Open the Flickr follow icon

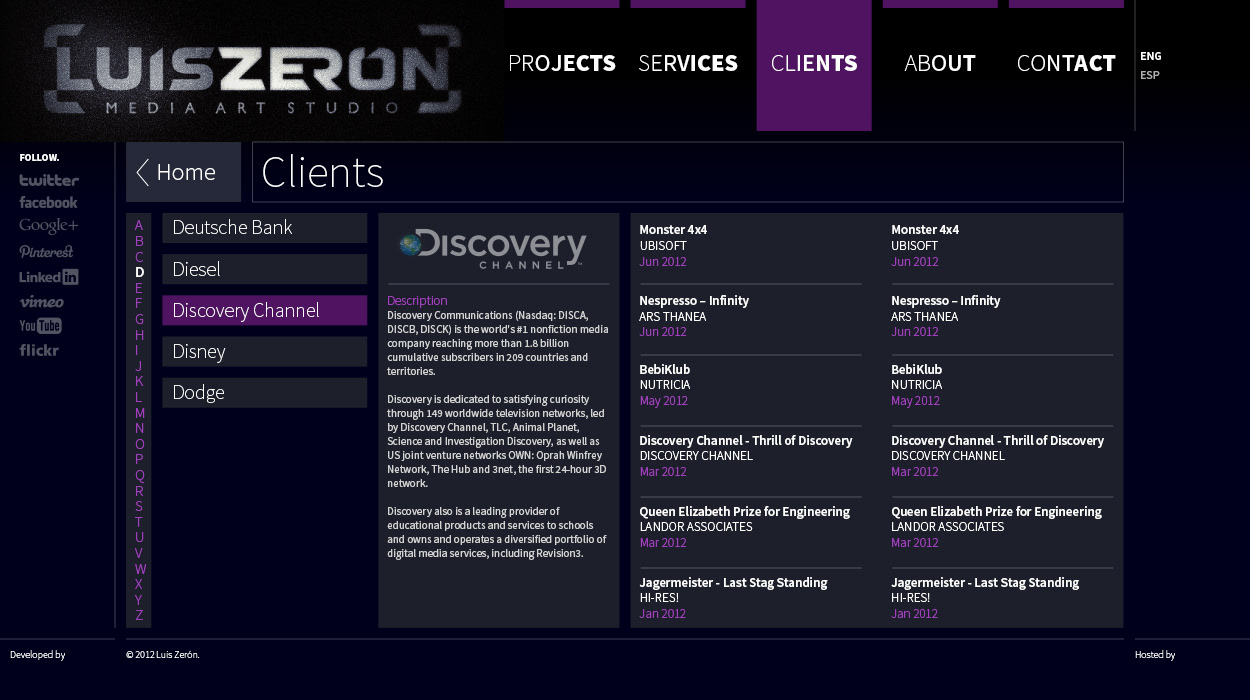39,350
